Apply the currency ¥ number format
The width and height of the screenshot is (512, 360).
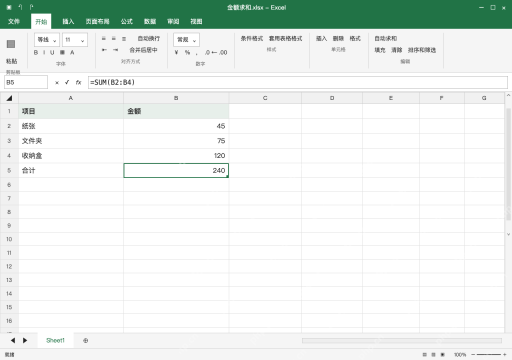click(176, 52)
